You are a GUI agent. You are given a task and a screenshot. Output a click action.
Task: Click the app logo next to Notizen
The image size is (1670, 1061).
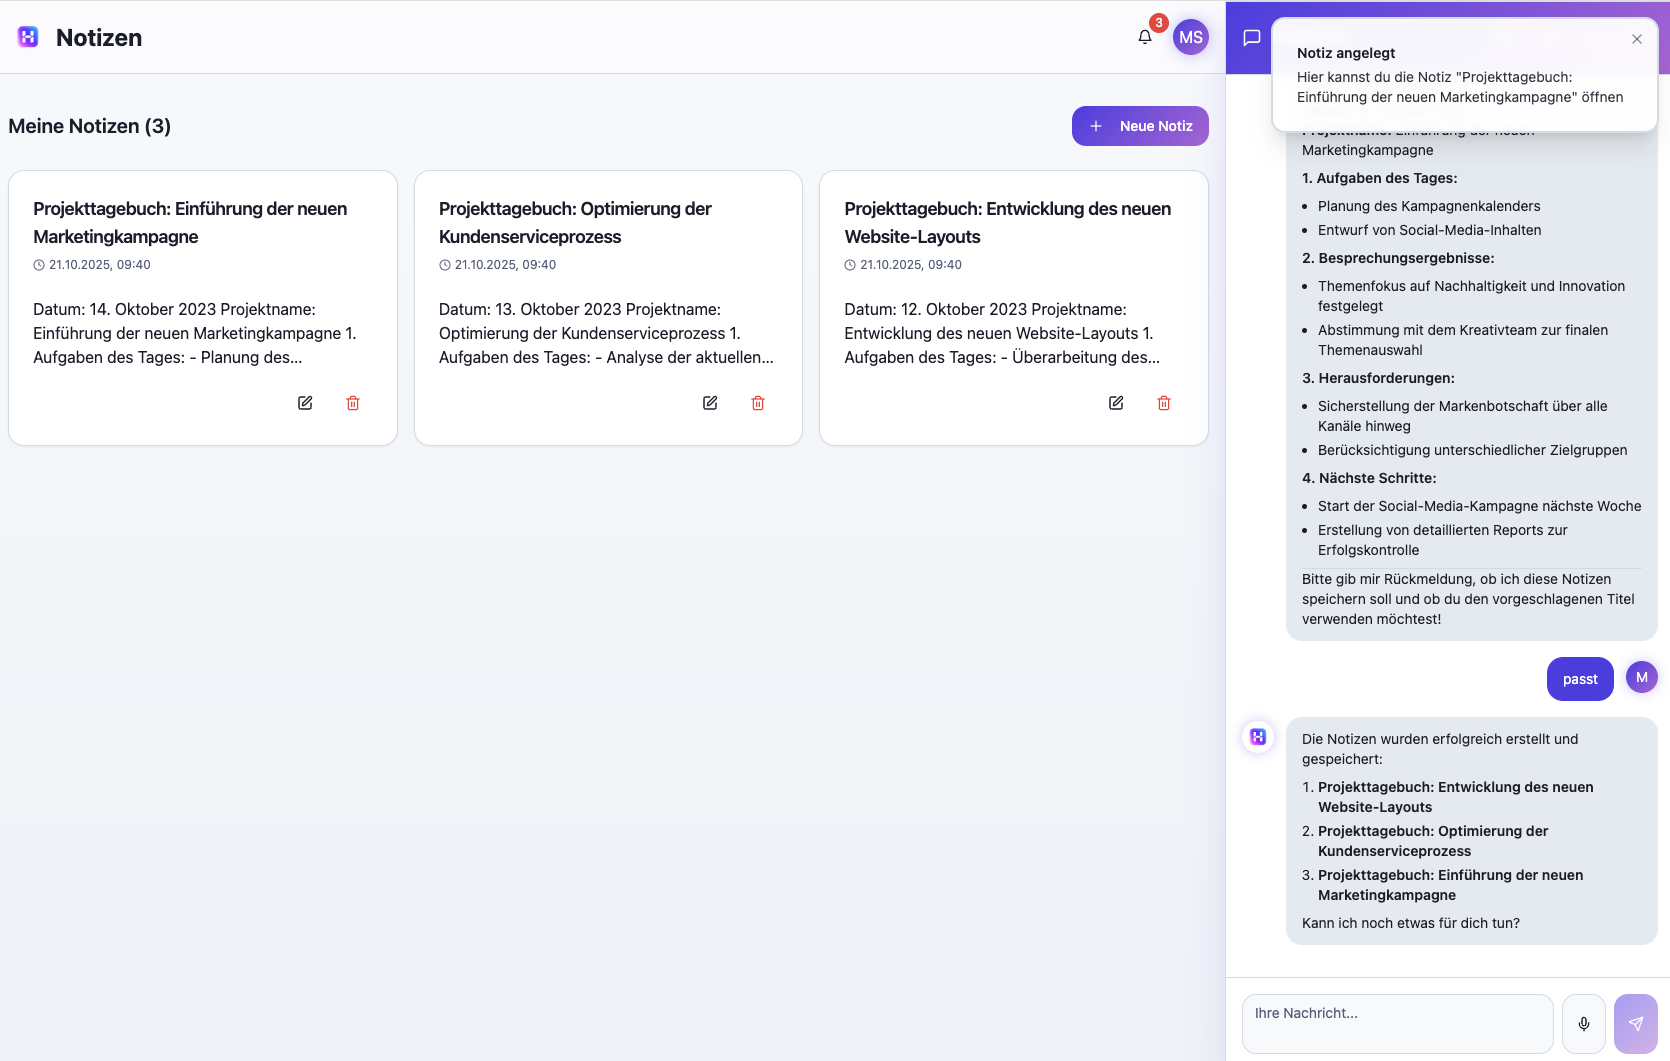[28, 37]
